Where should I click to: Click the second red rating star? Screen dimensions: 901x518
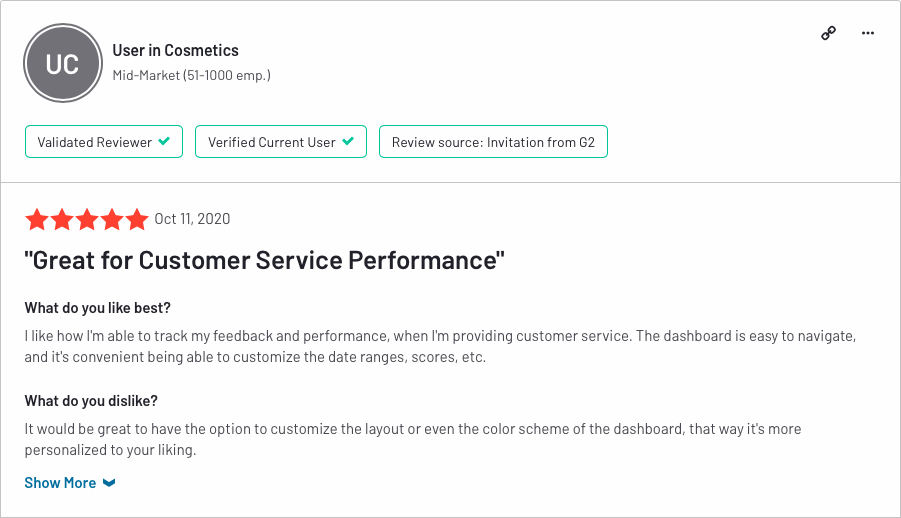pos(62,220)
